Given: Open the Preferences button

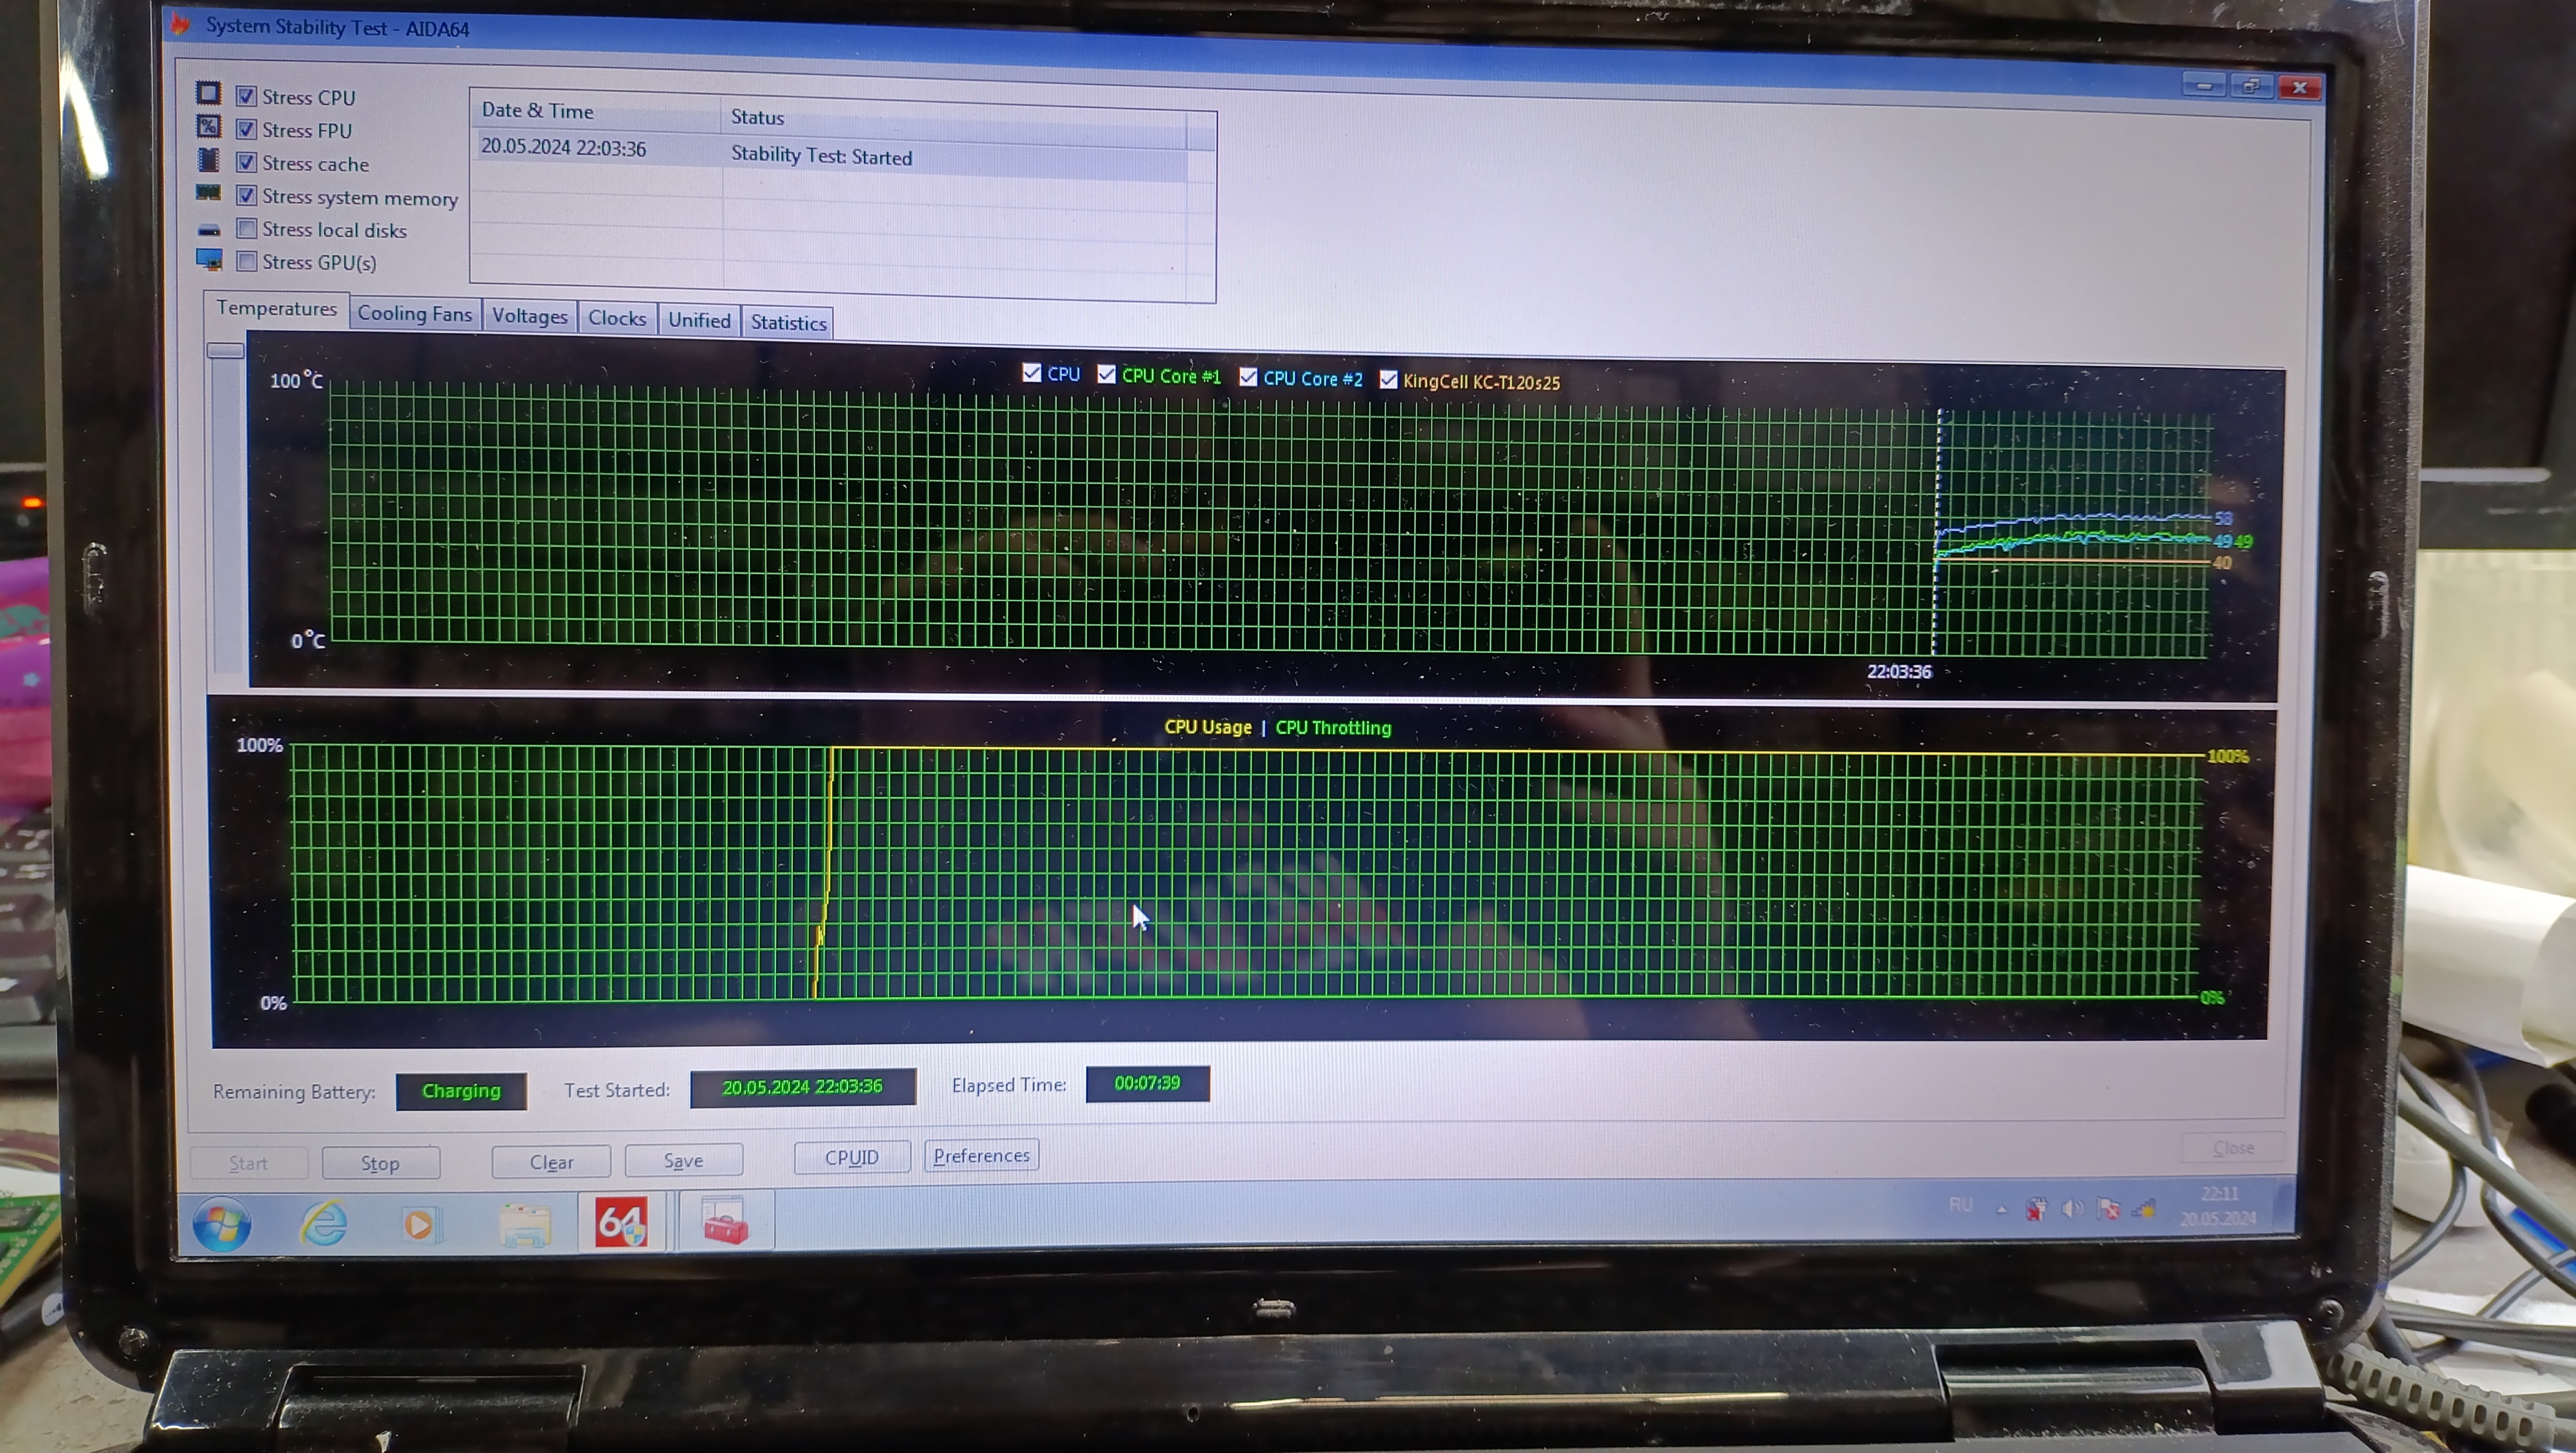Looking at the screenshot, I should 981,1155.
